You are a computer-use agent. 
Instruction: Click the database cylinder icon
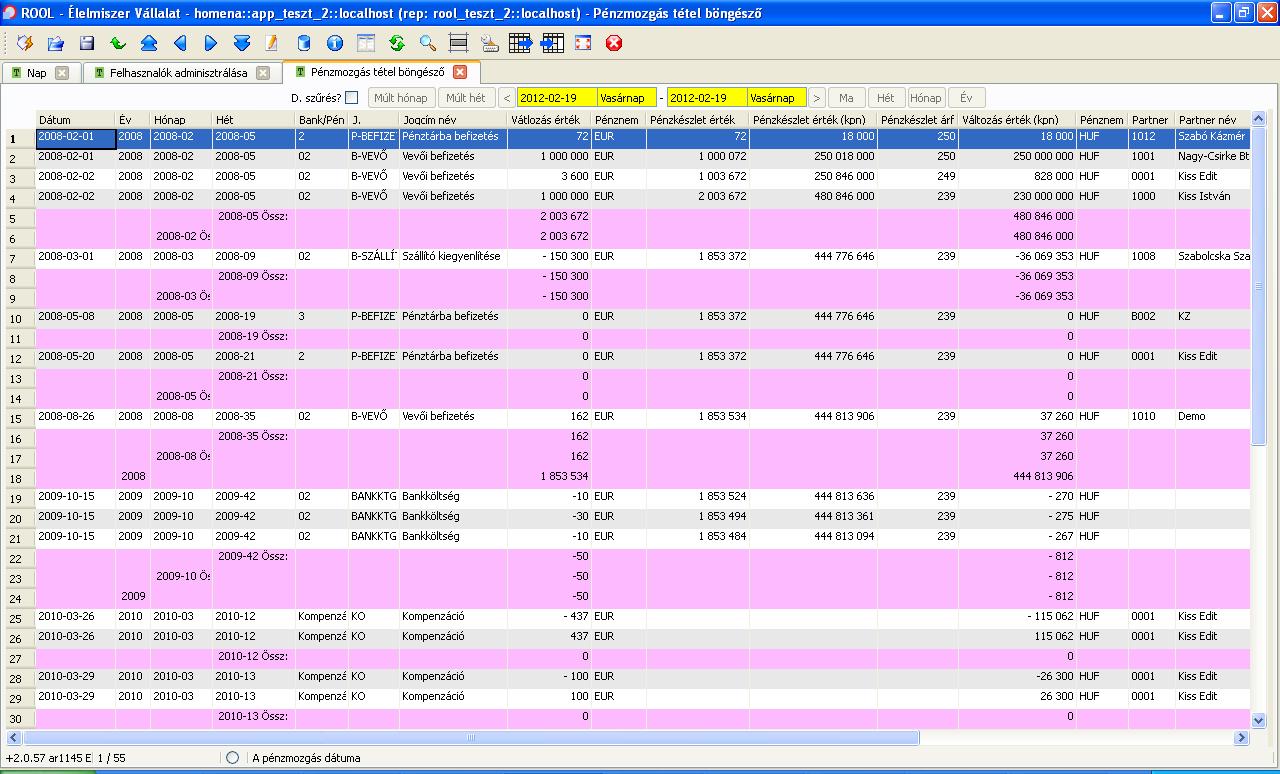(304, 43)
